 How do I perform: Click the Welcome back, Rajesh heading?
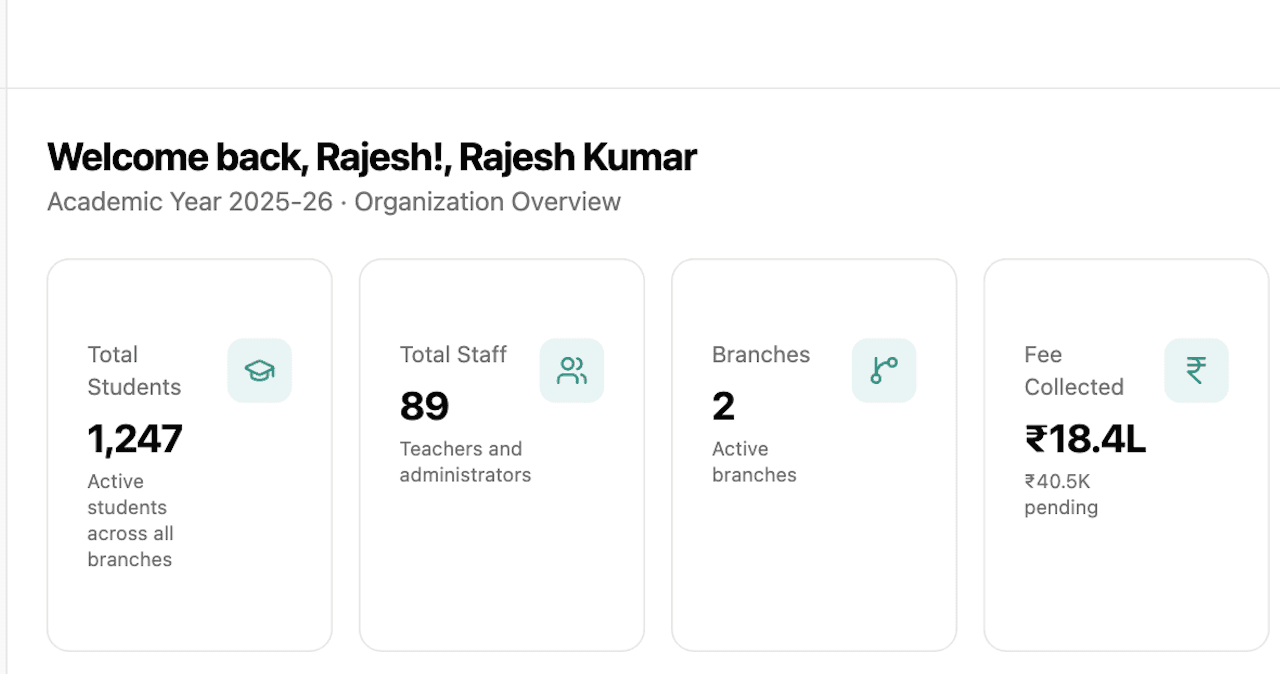point(372,158)
